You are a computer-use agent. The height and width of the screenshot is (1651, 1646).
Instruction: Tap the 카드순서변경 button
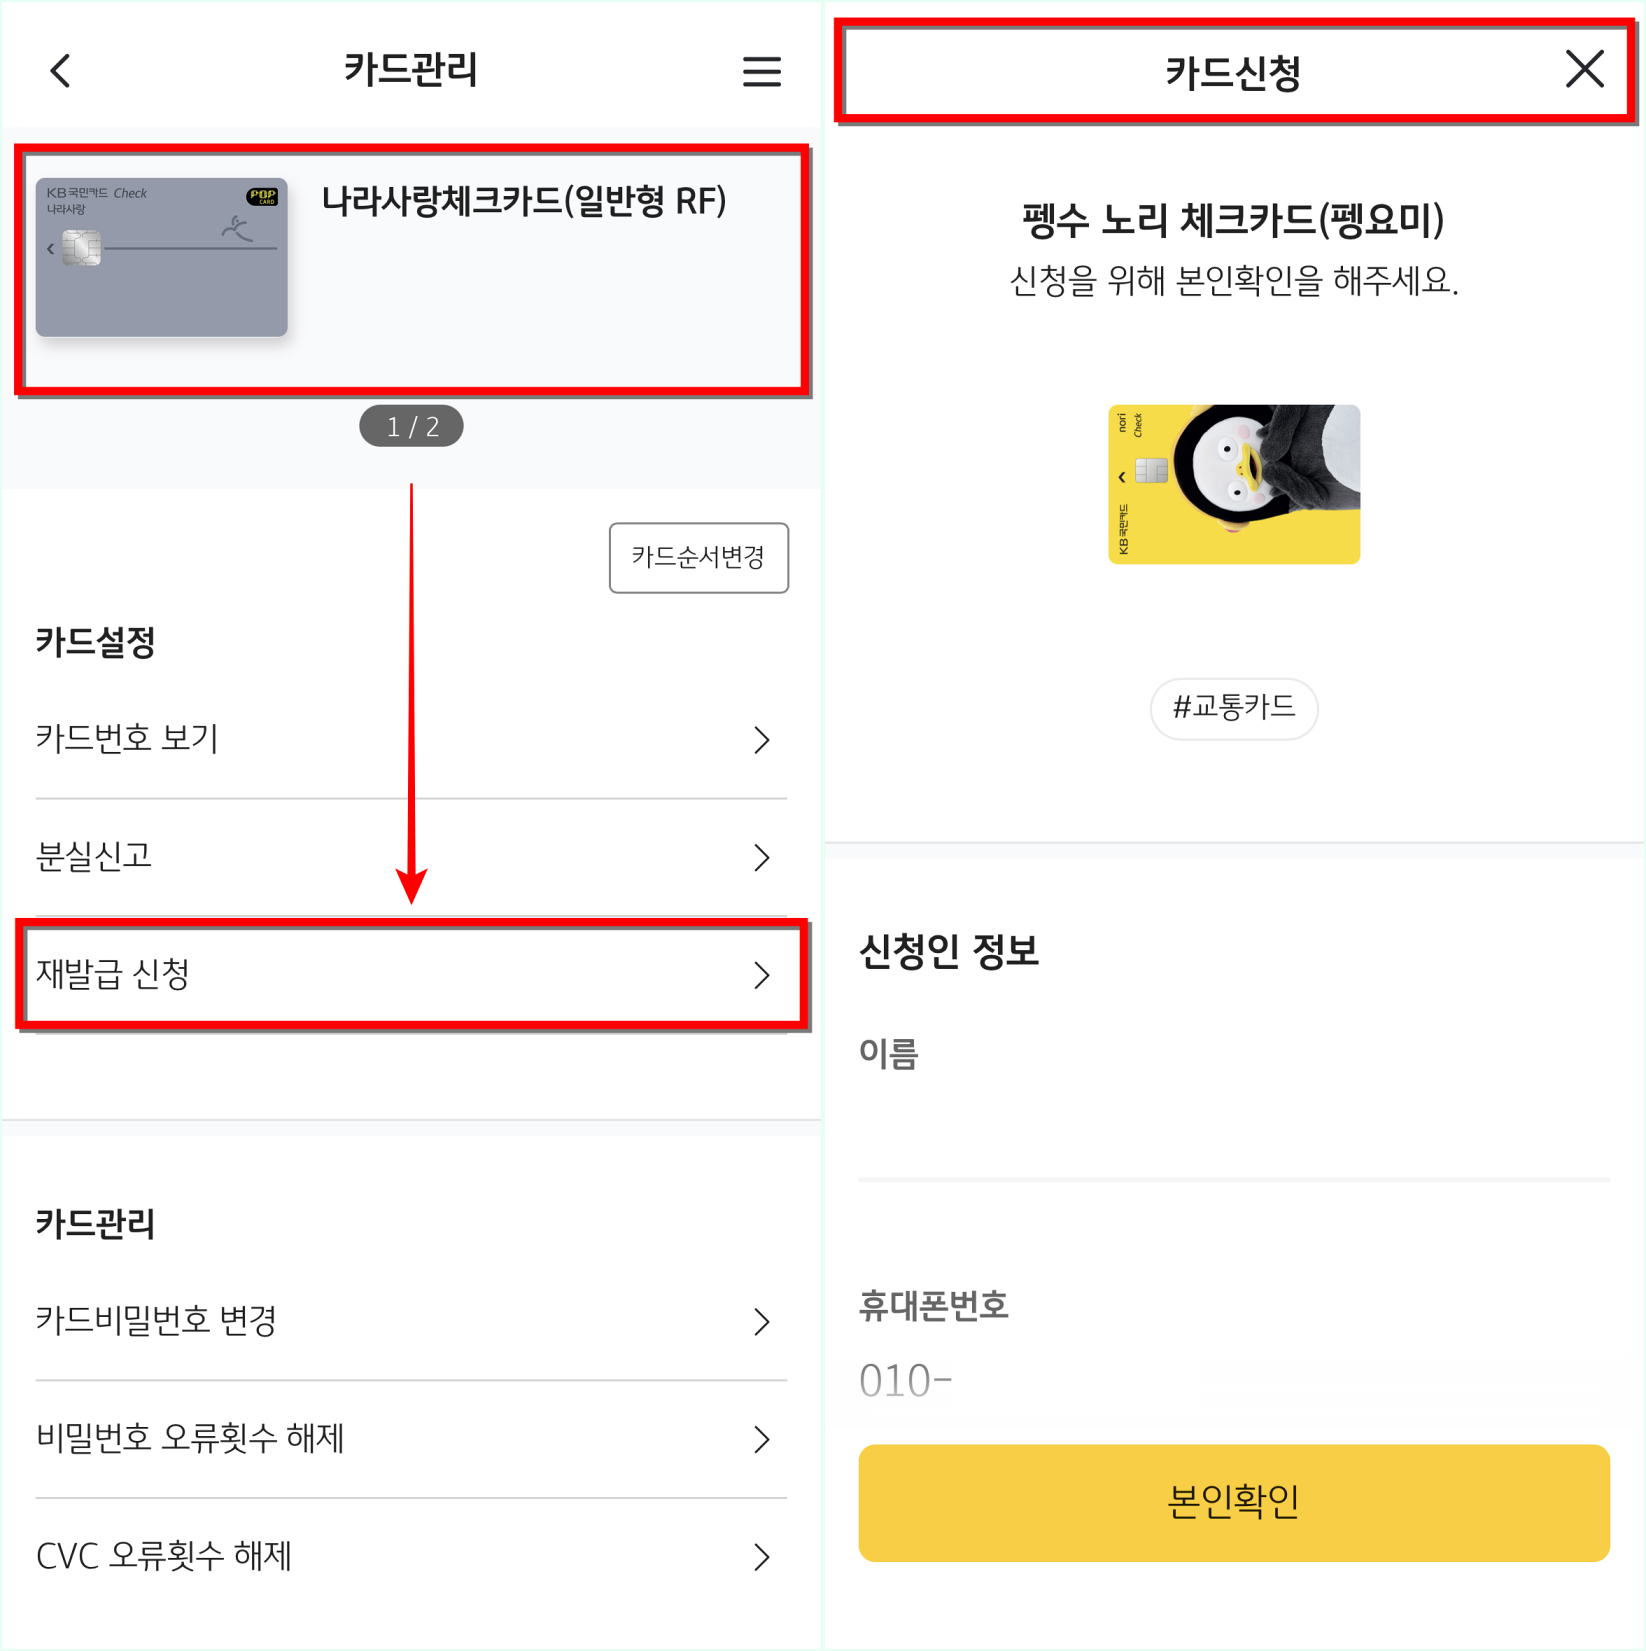pos(698,558)
